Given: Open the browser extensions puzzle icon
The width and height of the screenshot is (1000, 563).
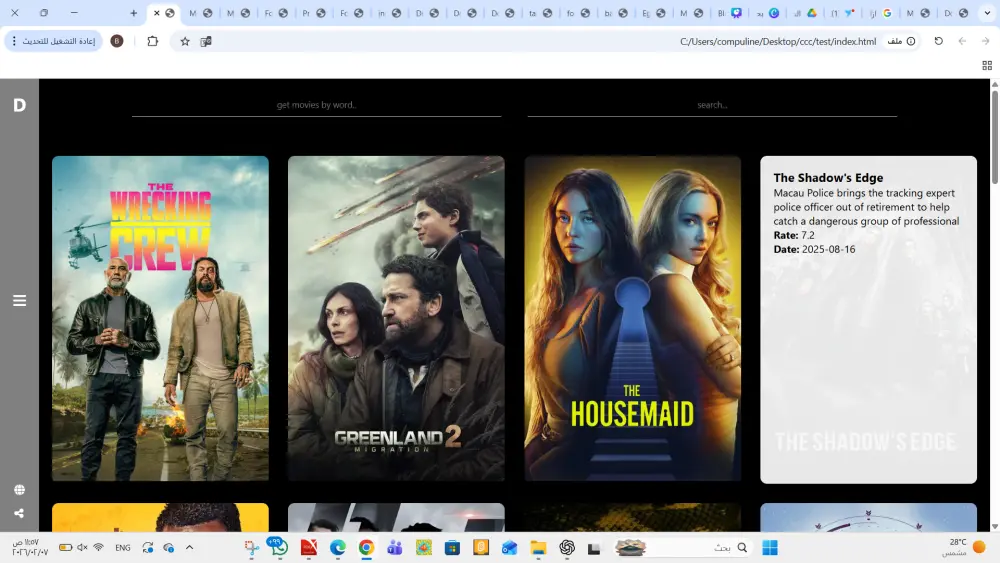Looking at the screenshot, I should 152,41.
